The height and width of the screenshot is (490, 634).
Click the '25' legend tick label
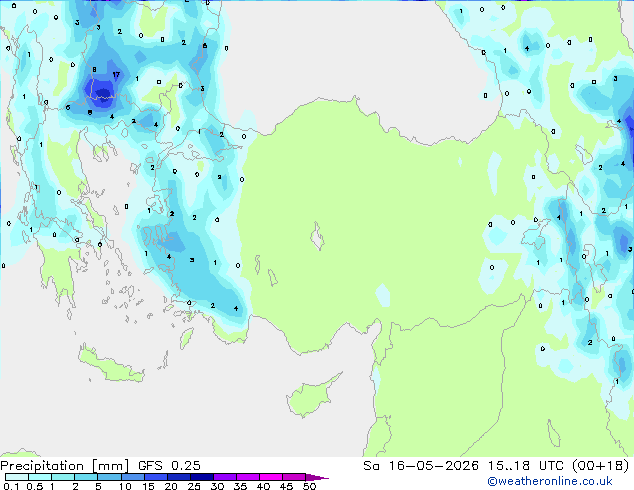[194, 486]
